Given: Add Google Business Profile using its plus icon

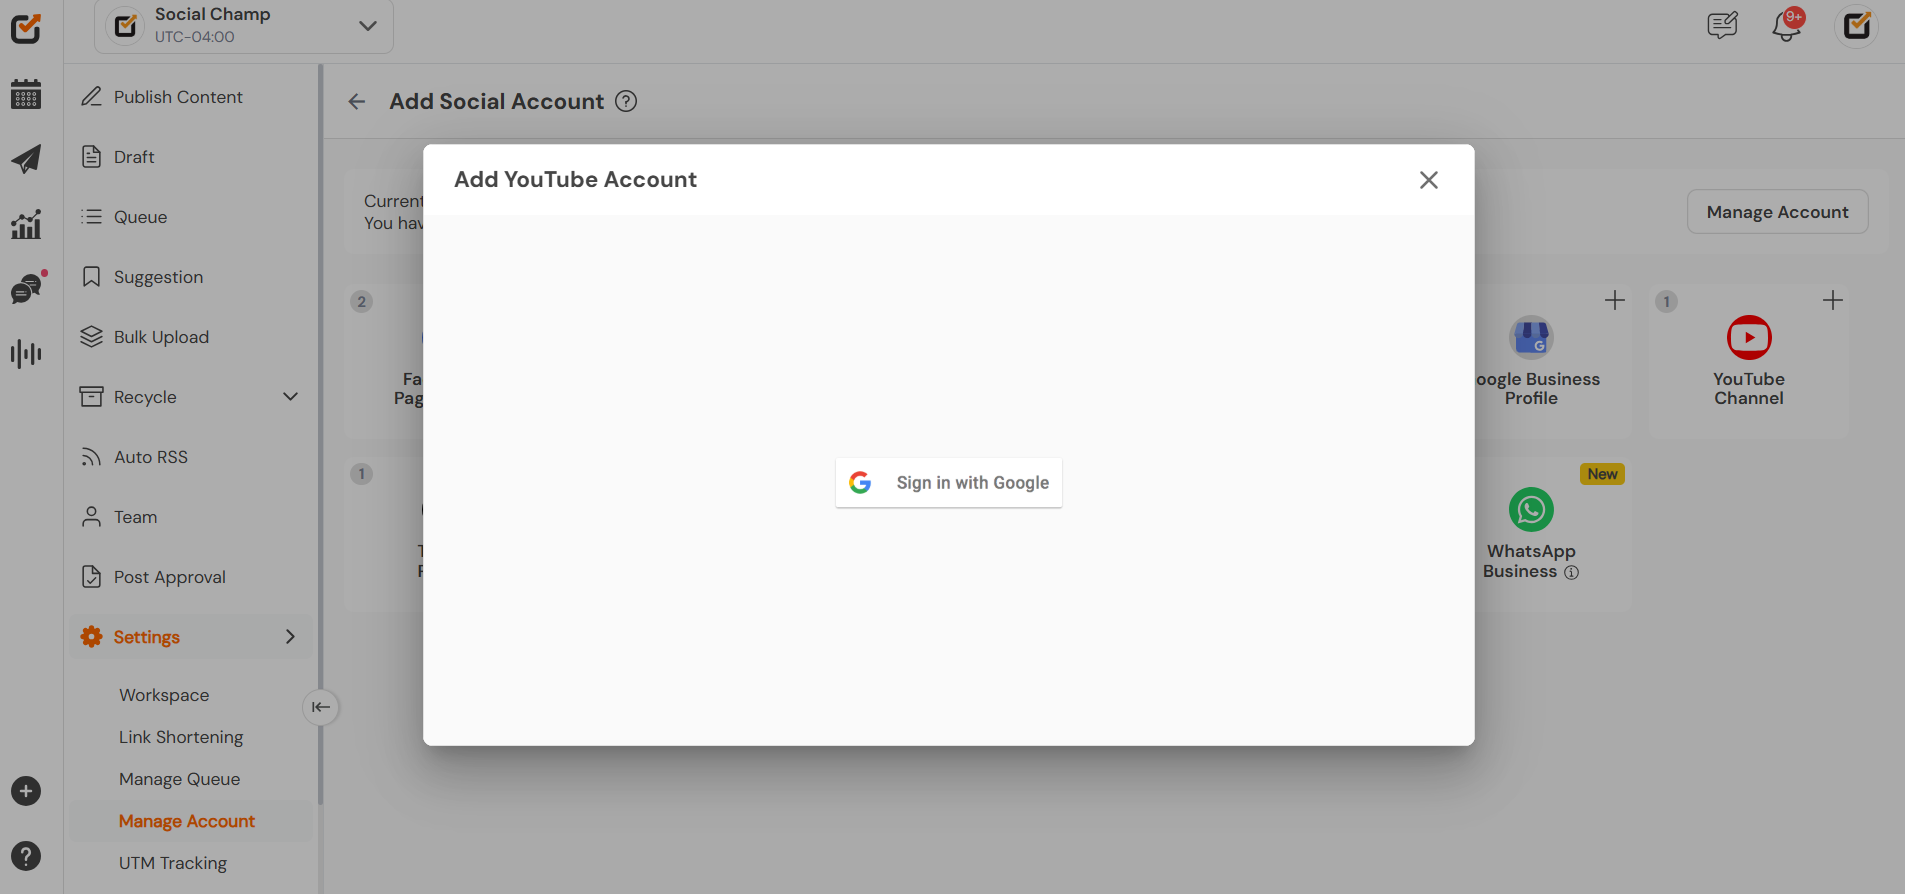Looking at the screenshot, I should [1615, 300].
